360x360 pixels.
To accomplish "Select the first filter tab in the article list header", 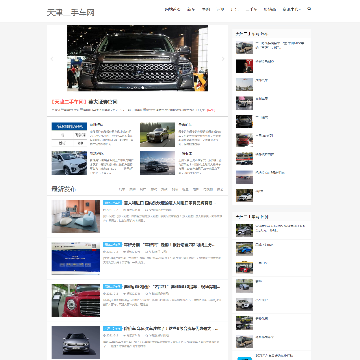I will tap(122, 189).
